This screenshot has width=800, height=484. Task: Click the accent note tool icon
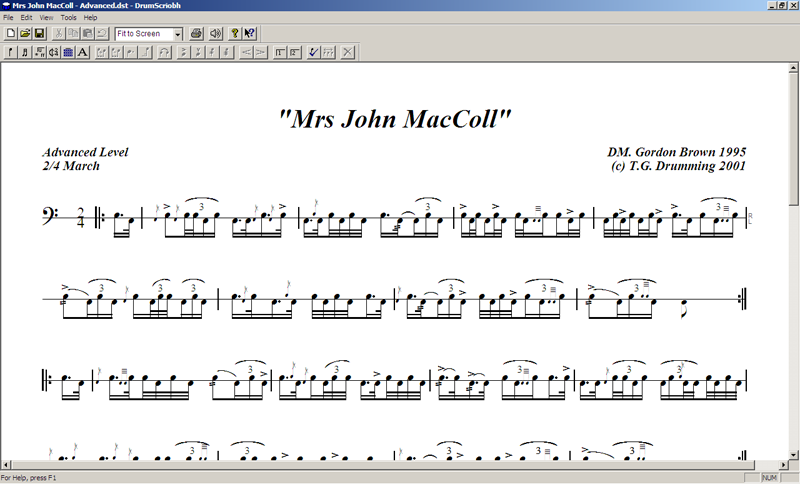[x=183, y=52]
